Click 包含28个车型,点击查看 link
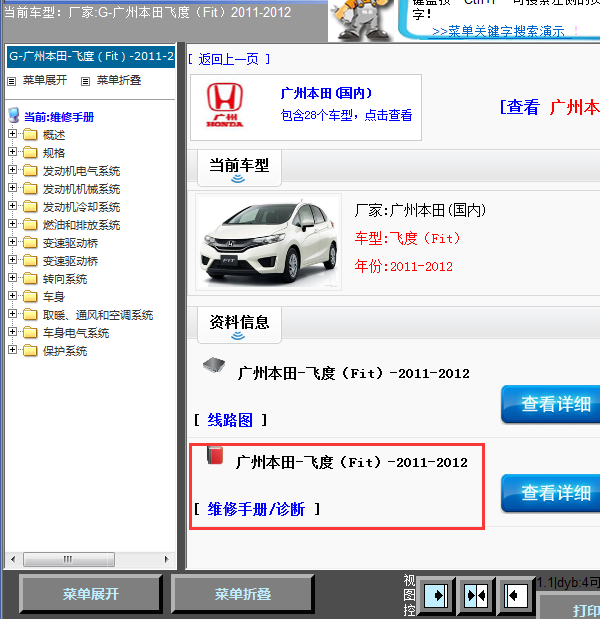The height and width of the screenshot is (619, 600). click(346, 115)
